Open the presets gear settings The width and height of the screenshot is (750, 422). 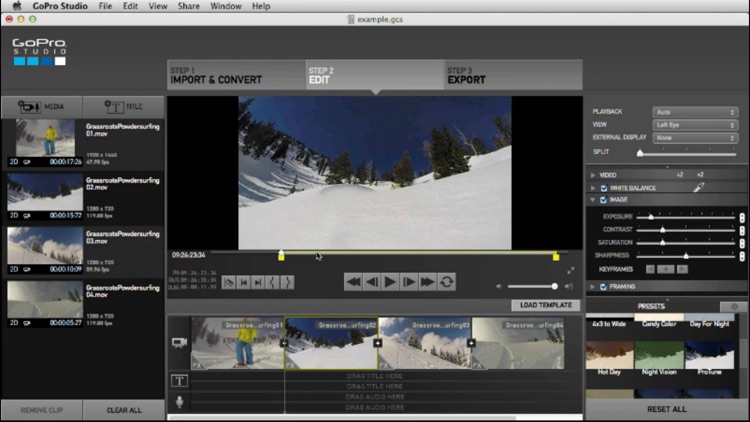tap(734, 306)
